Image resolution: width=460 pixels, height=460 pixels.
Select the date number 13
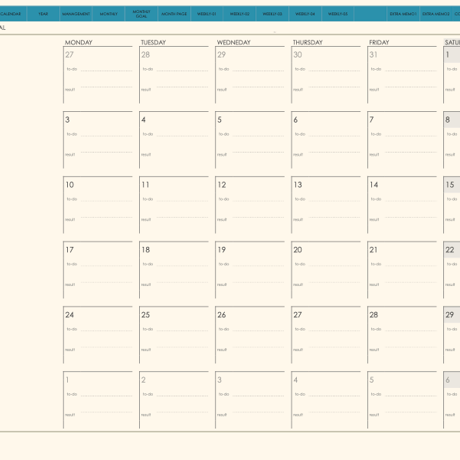[x=298, y=185]
